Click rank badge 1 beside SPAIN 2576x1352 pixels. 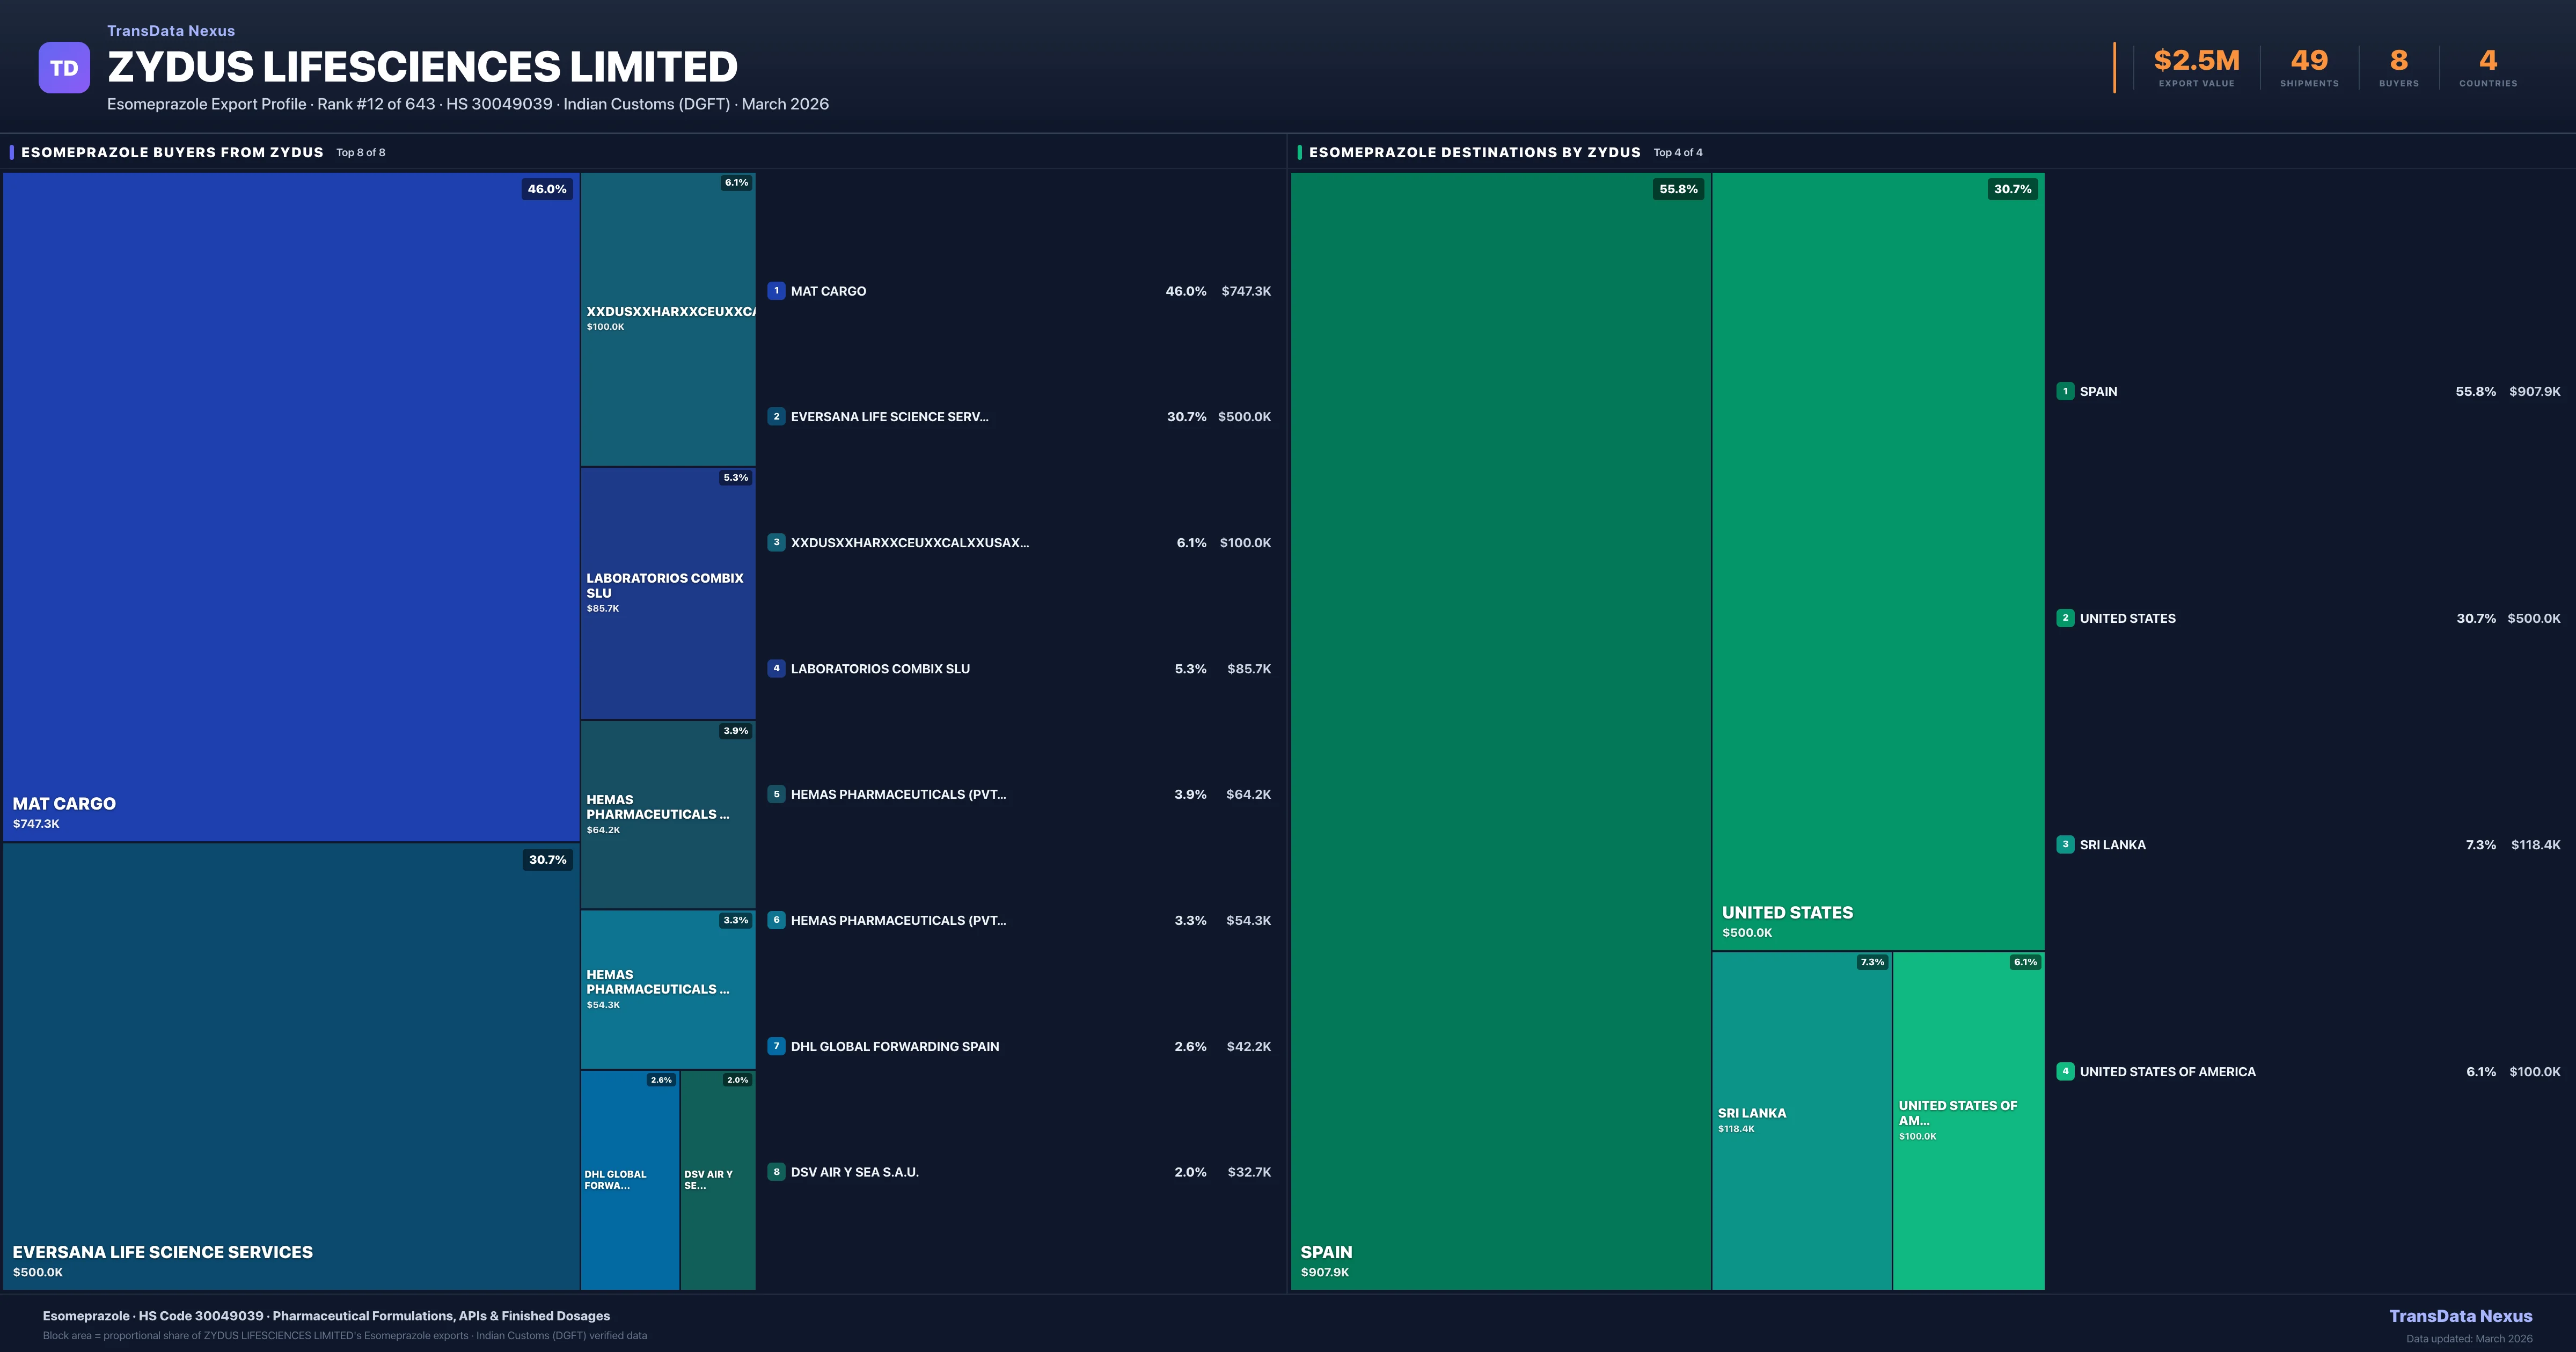(x=2065, y=391)
